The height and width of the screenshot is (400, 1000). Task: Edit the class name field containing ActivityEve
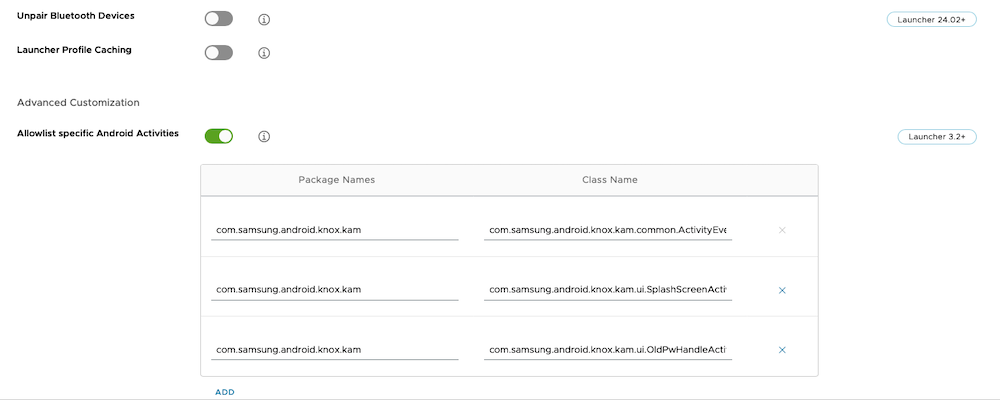click(608, 230)
